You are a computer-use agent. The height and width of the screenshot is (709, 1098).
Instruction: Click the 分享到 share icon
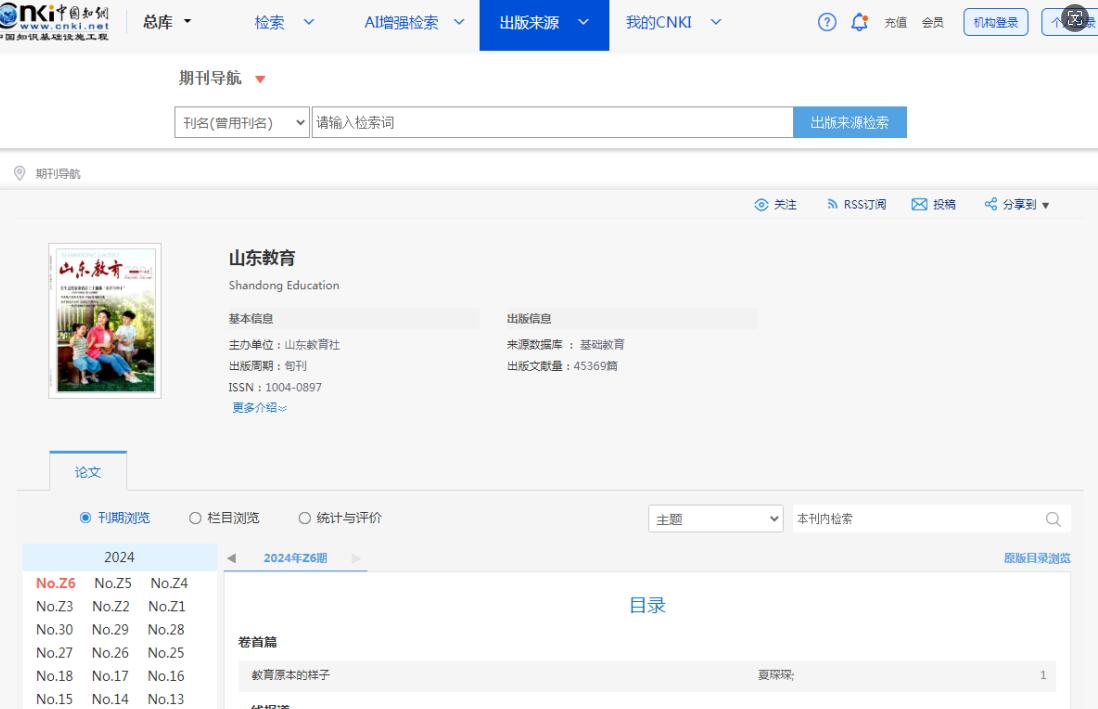(x=991, y=204)
